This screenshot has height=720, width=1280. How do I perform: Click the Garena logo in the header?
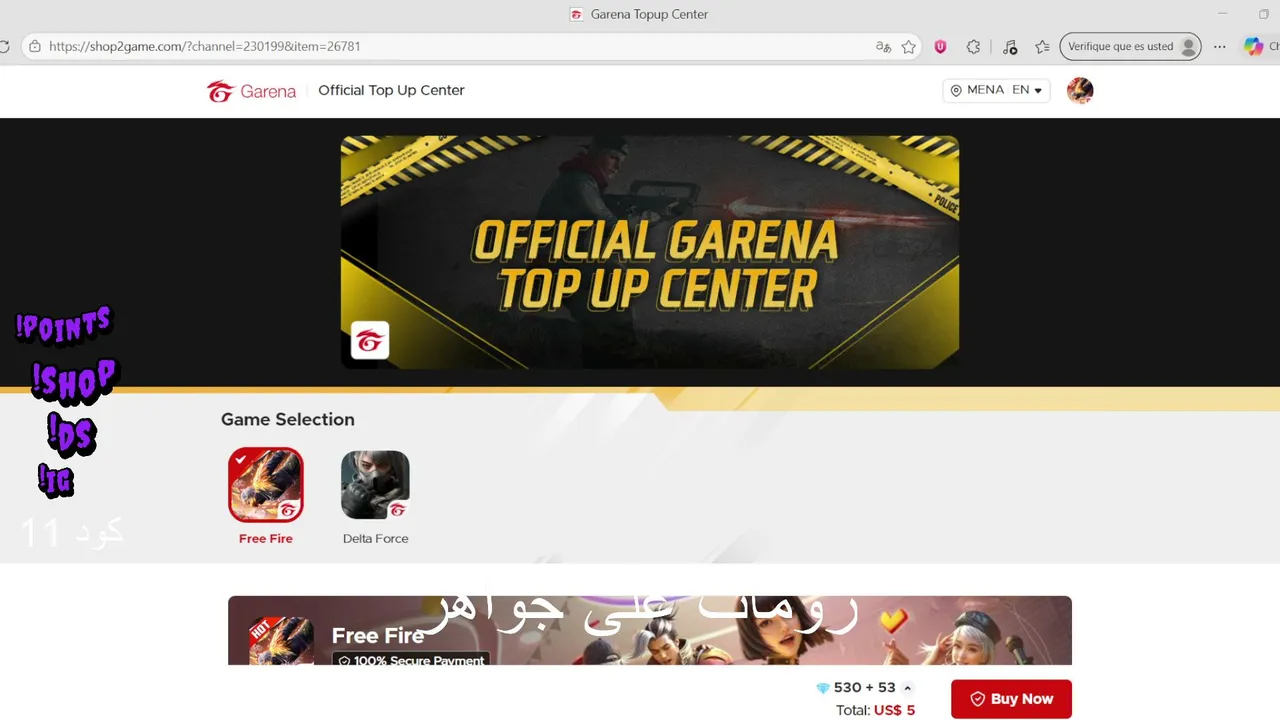click(x=251, y=91)
